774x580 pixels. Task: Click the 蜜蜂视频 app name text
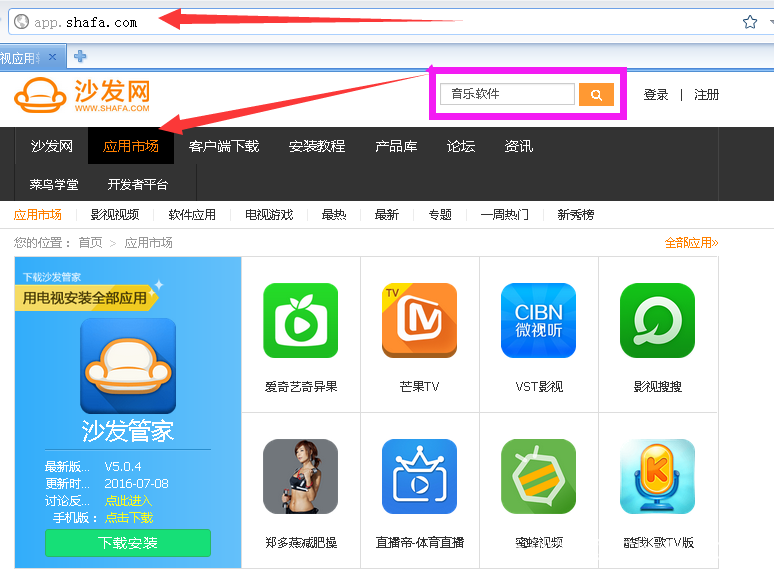[x=539, y=542]
